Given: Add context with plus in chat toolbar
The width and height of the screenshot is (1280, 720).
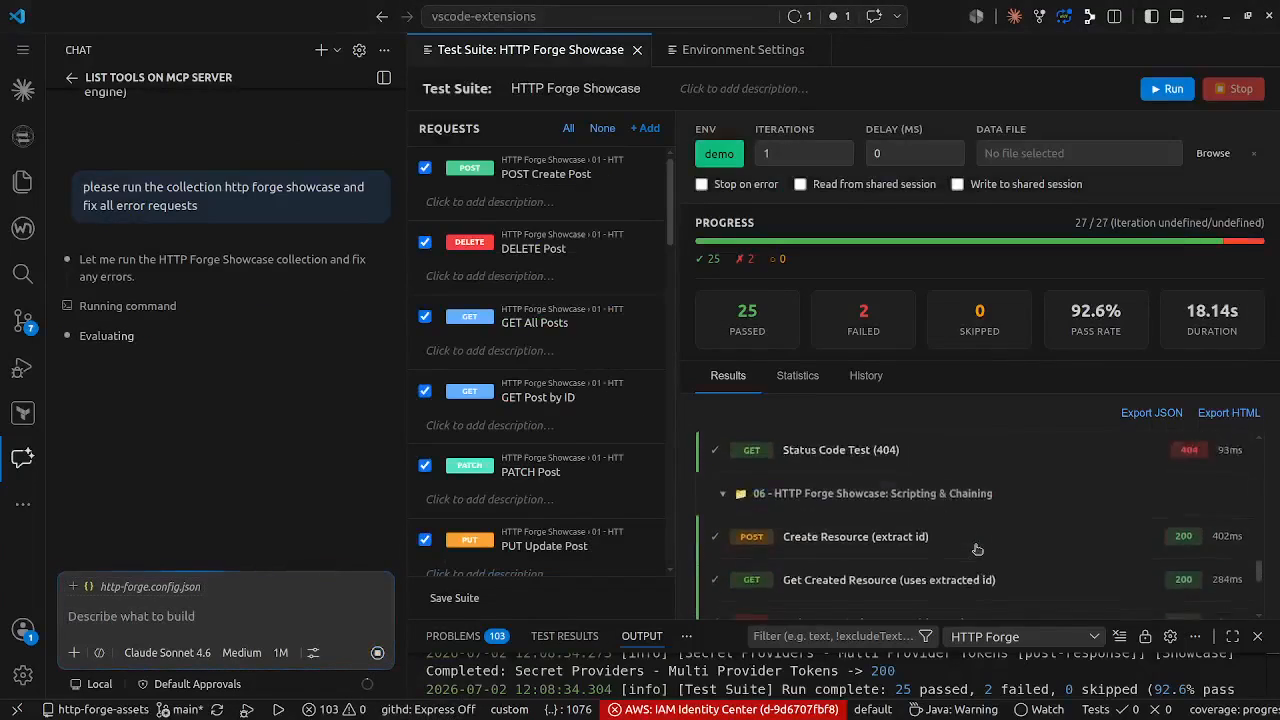Looking at the screenshot, I should (74, 653).
